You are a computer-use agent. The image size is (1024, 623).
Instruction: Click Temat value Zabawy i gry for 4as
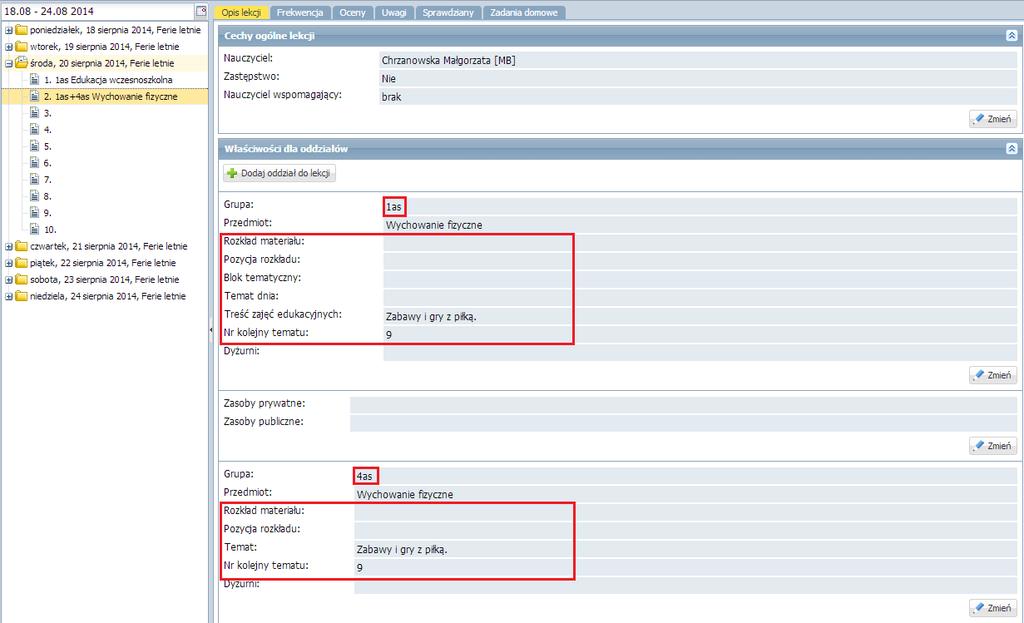402,550
